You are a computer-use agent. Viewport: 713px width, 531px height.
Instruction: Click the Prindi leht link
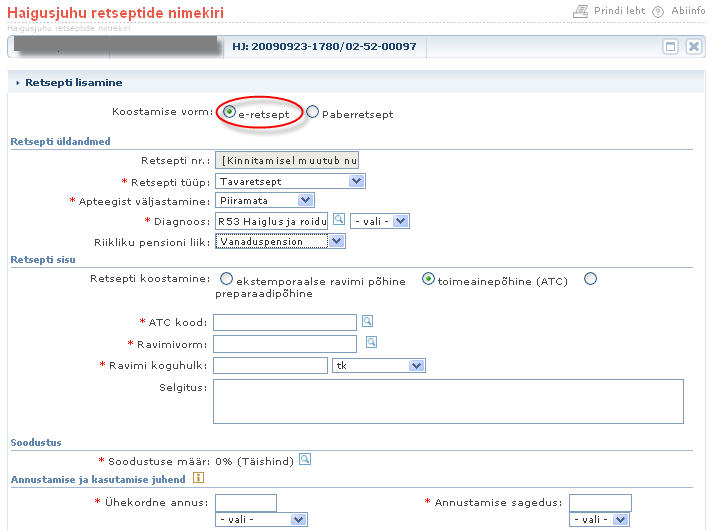[x=621, y=12]
